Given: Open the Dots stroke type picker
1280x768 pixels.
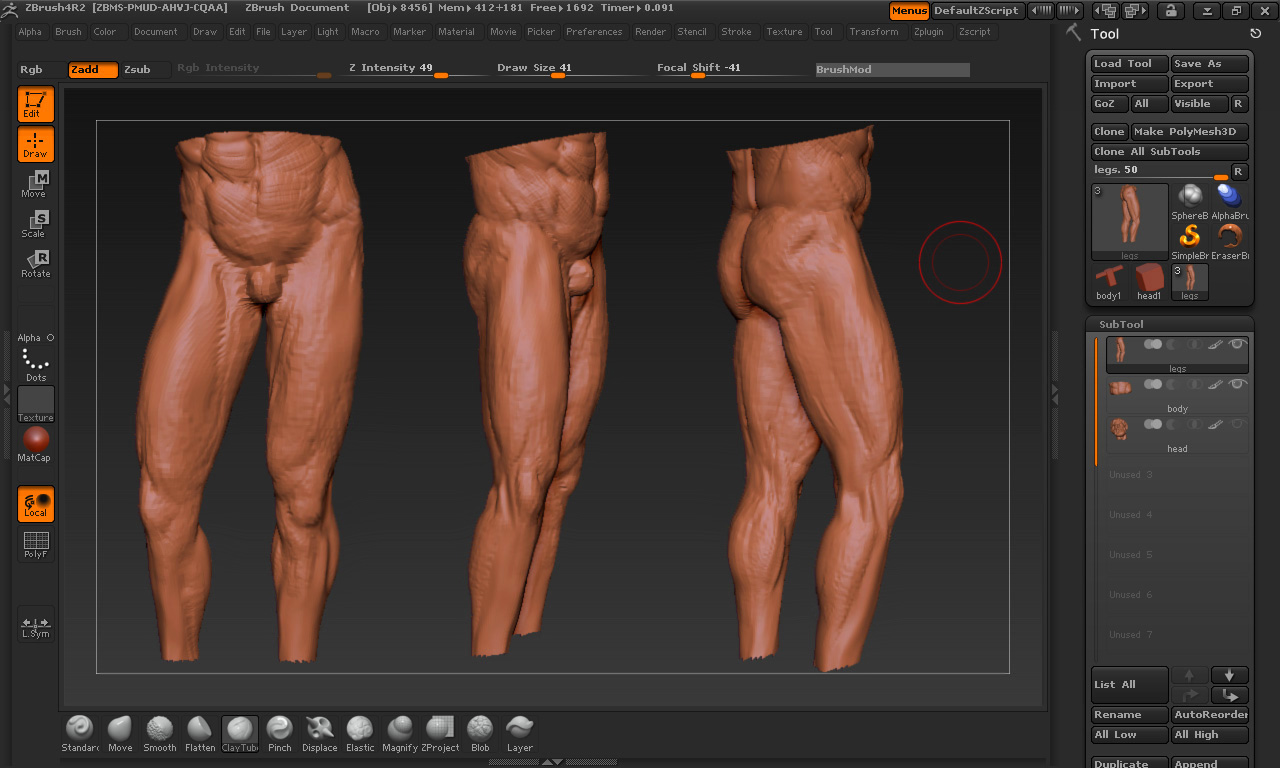Looking at the screenshot, I should click(x=35, y=365).
